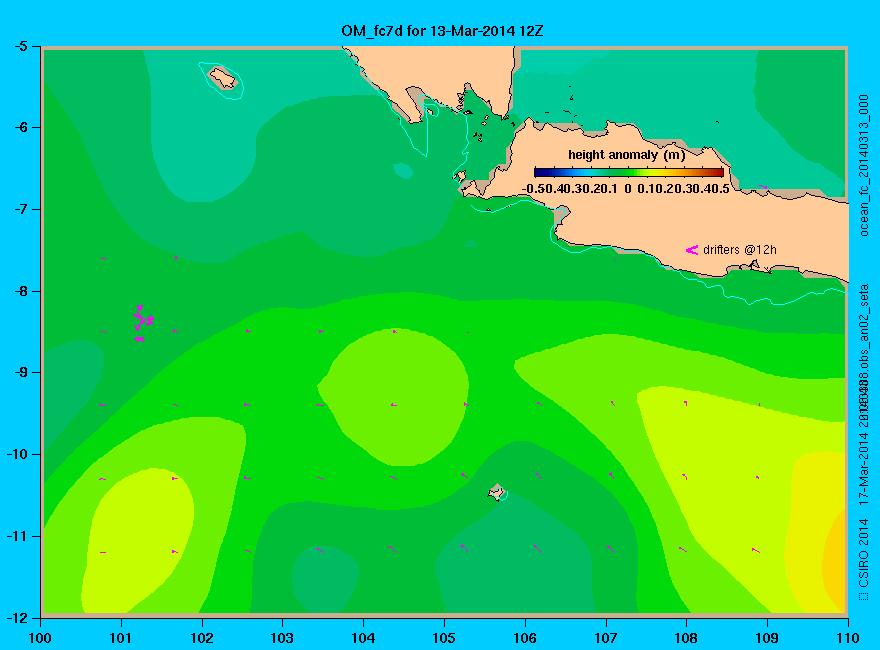Click the cluster of magenta drifters near 101E 8S
This screenshot has height=650, width=880.
142,323
